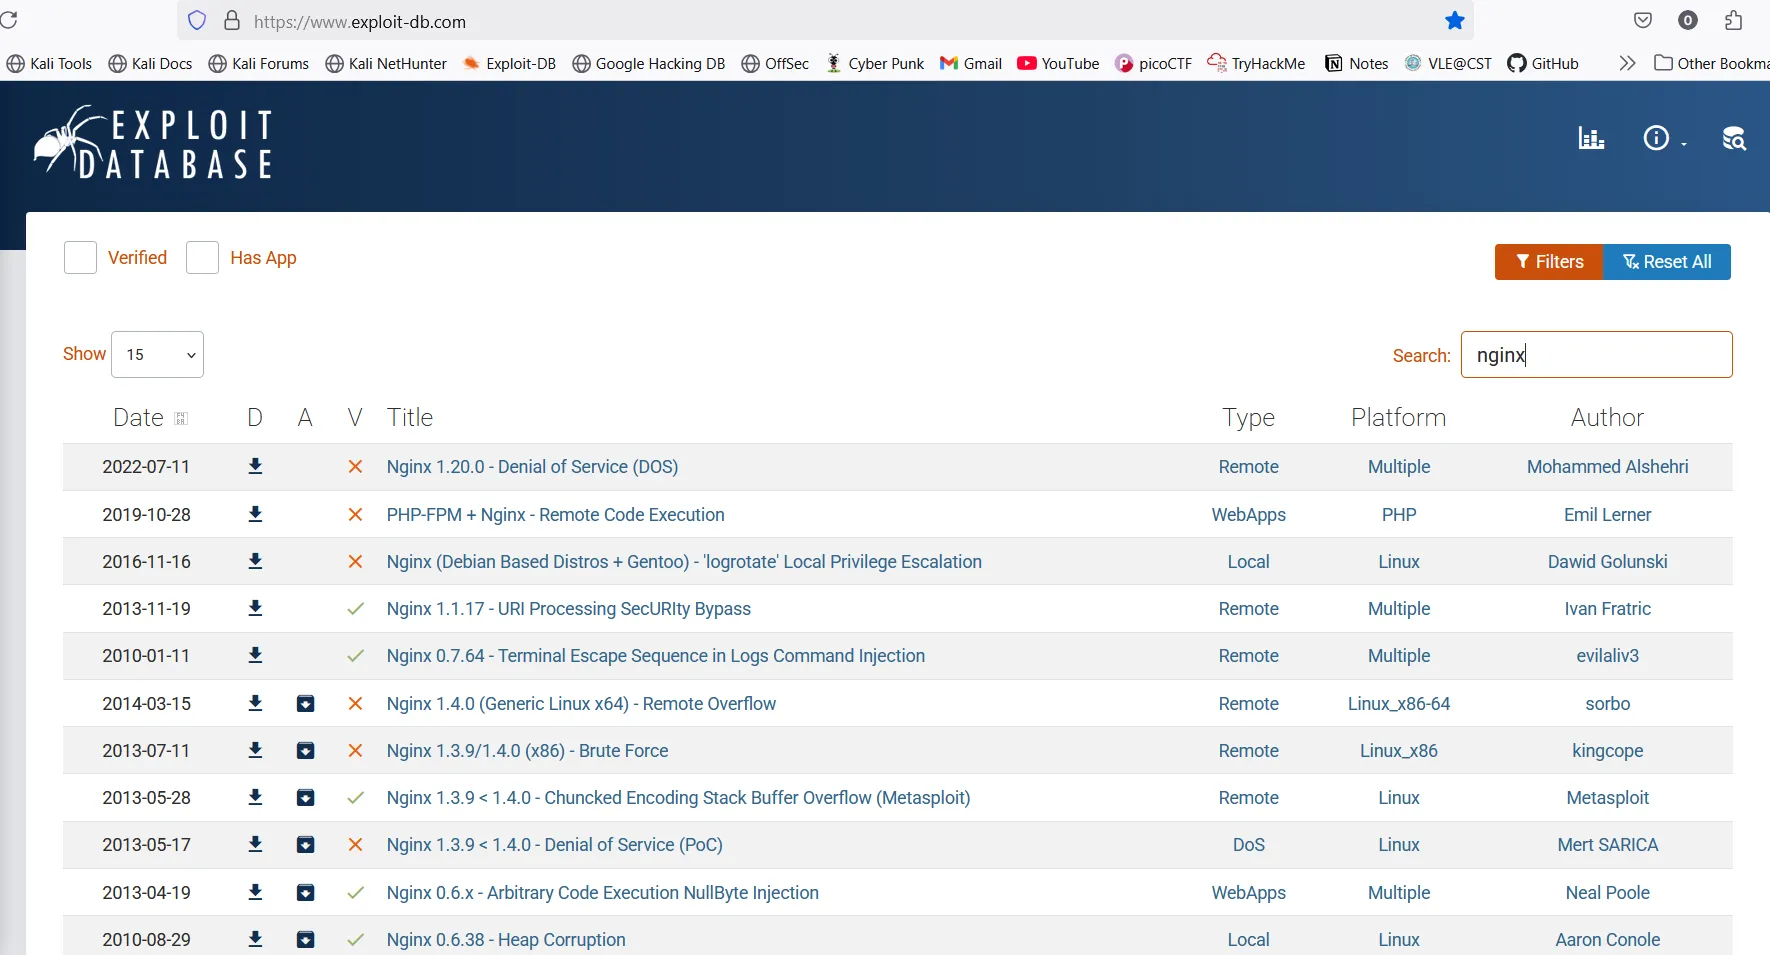Open the Linux_x86-64 platform link
The height and width of the screenshot is (955, 1770).
pyautogui.click(x=1398, y=704)
